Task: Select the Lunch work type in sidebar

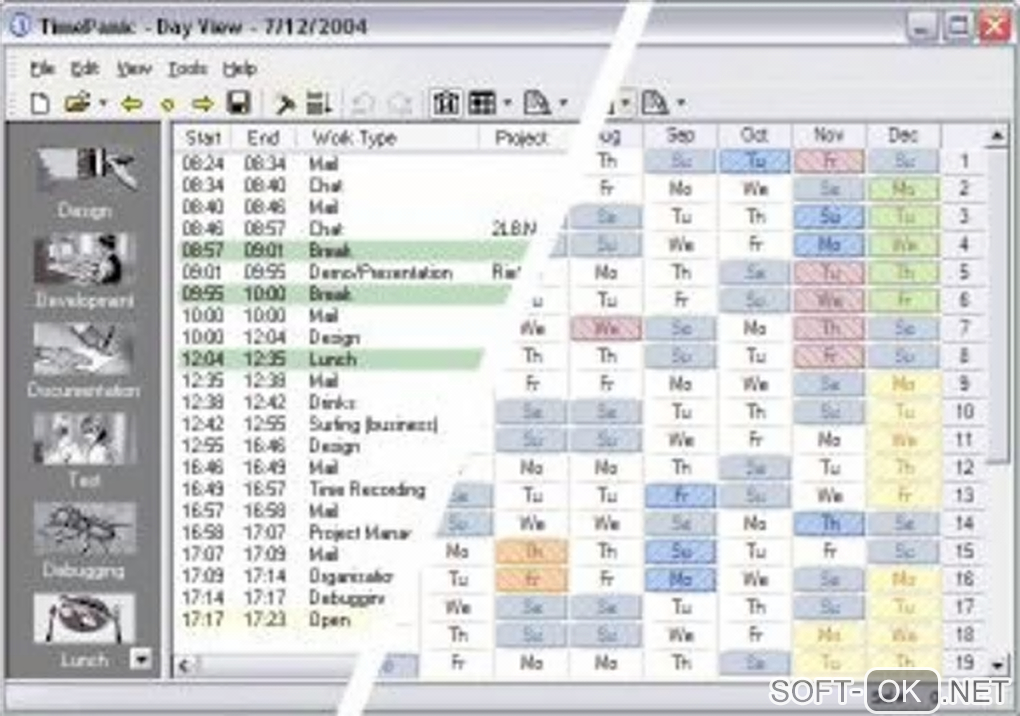Action: click(85, 631)
